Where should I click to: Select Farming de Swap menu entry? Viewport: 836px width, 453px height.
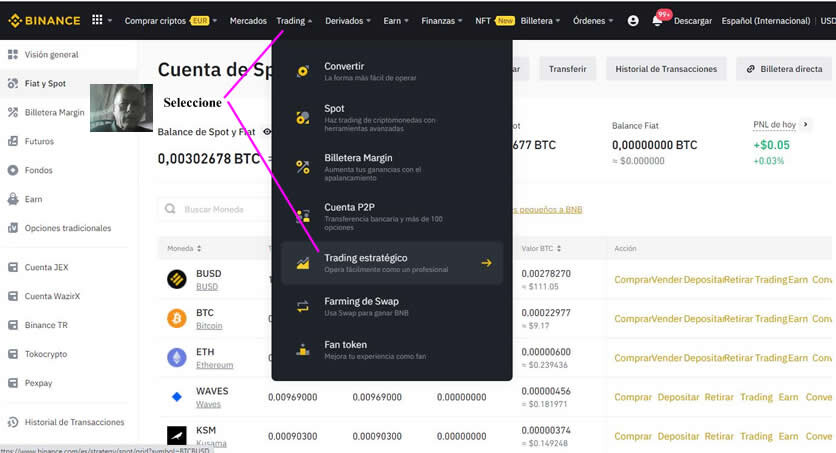(392, 306)
